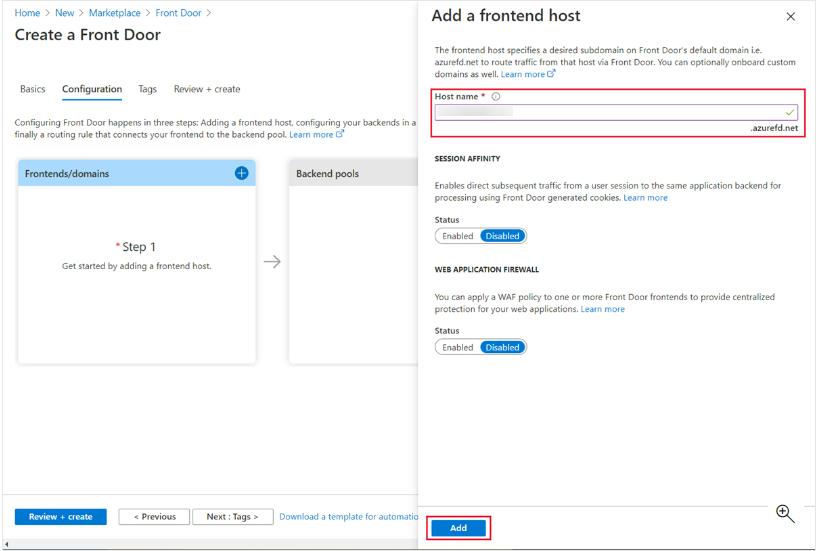Set Web Application Firewall to Disabled
The width and height of the screenshot is (816, 551).
point(502,347)
